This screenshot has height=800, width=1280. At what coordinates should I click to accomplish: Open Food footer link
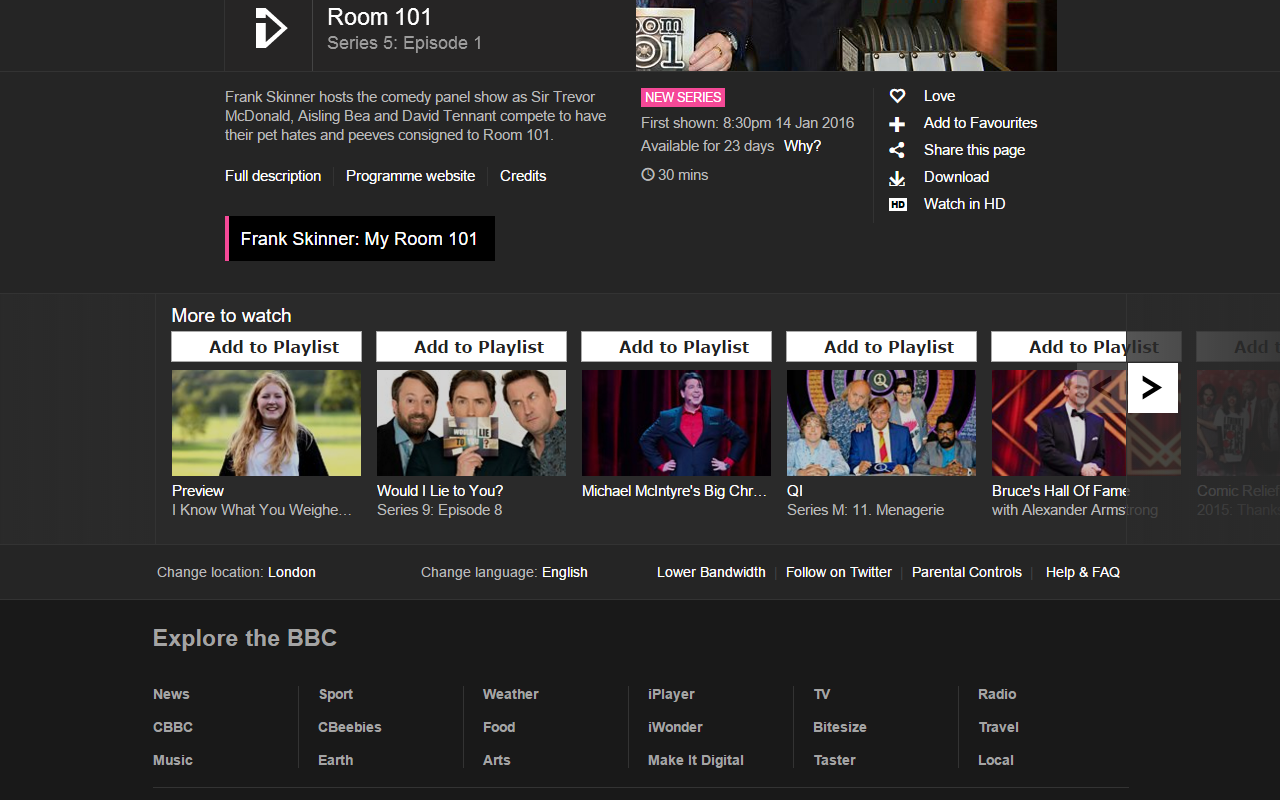pyautogui.click(x=499, y=727)
